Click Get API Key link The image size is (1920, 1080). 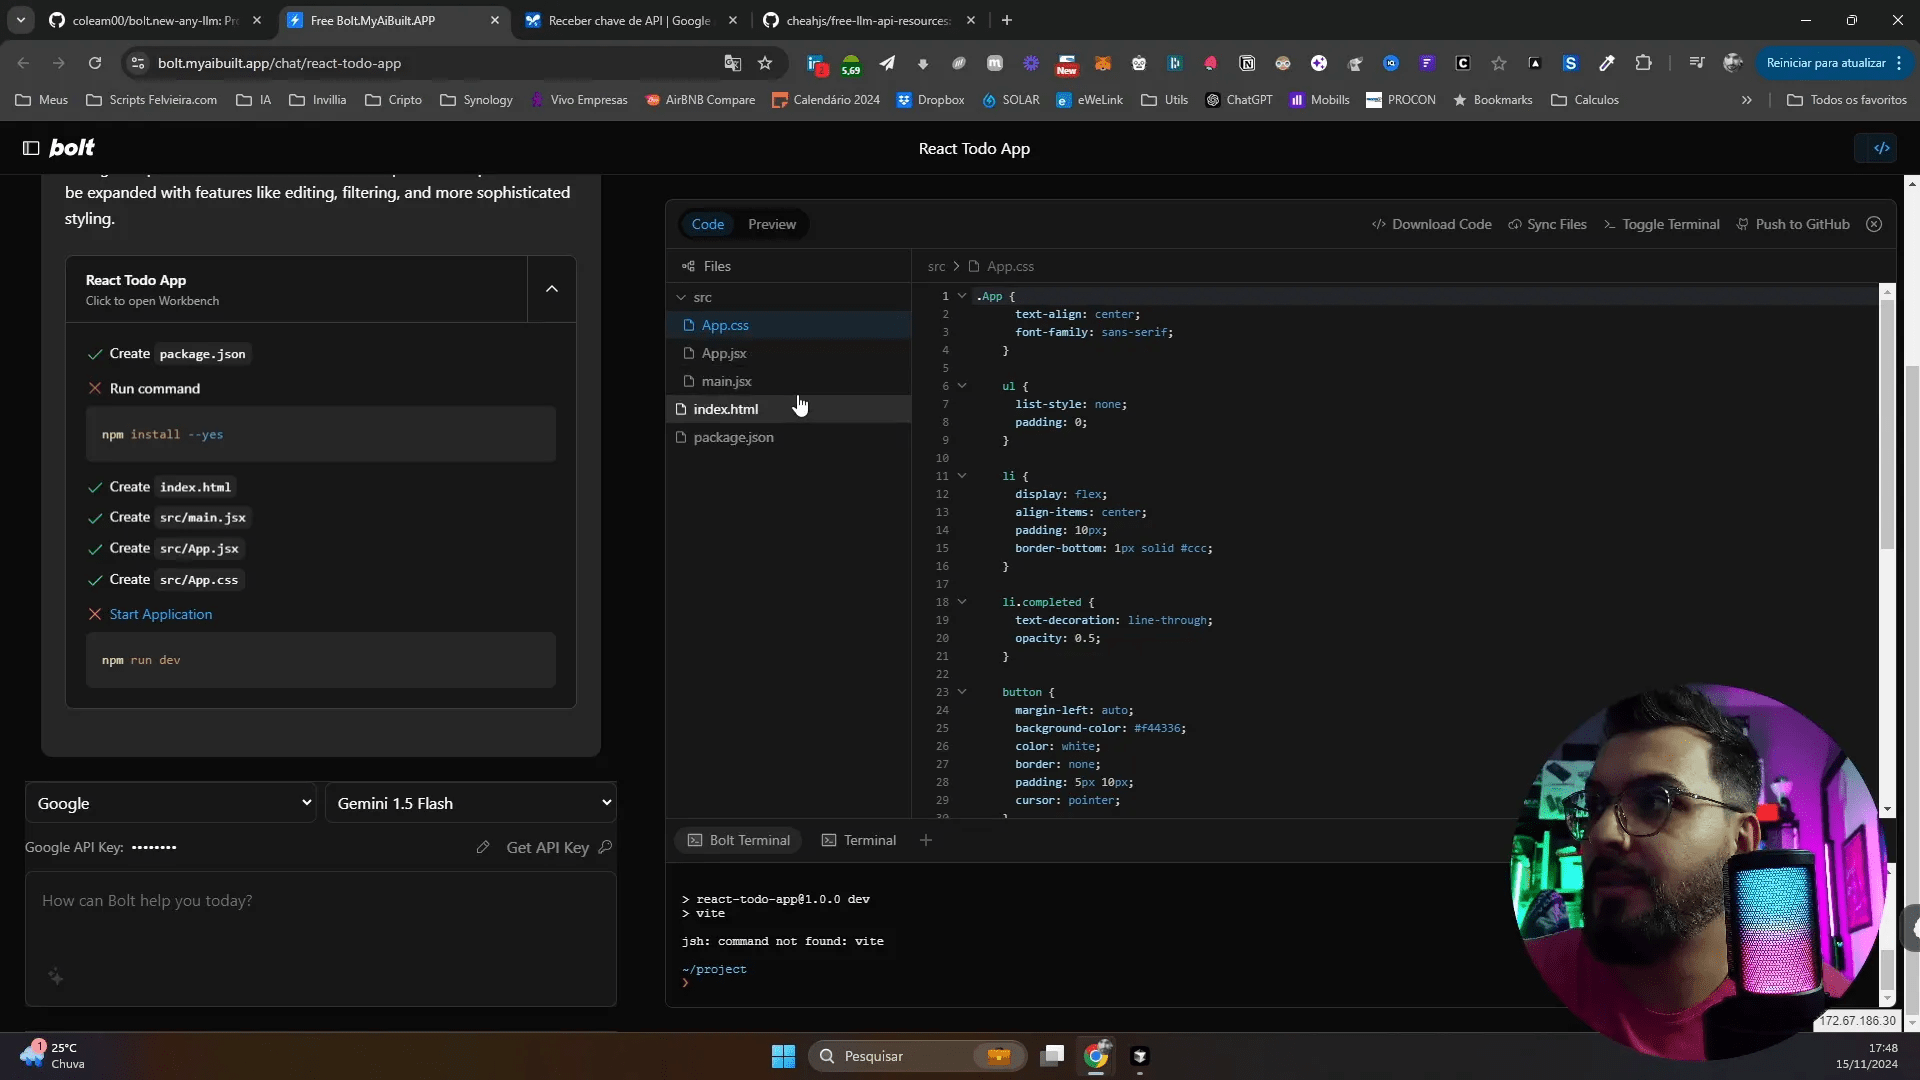559,847
